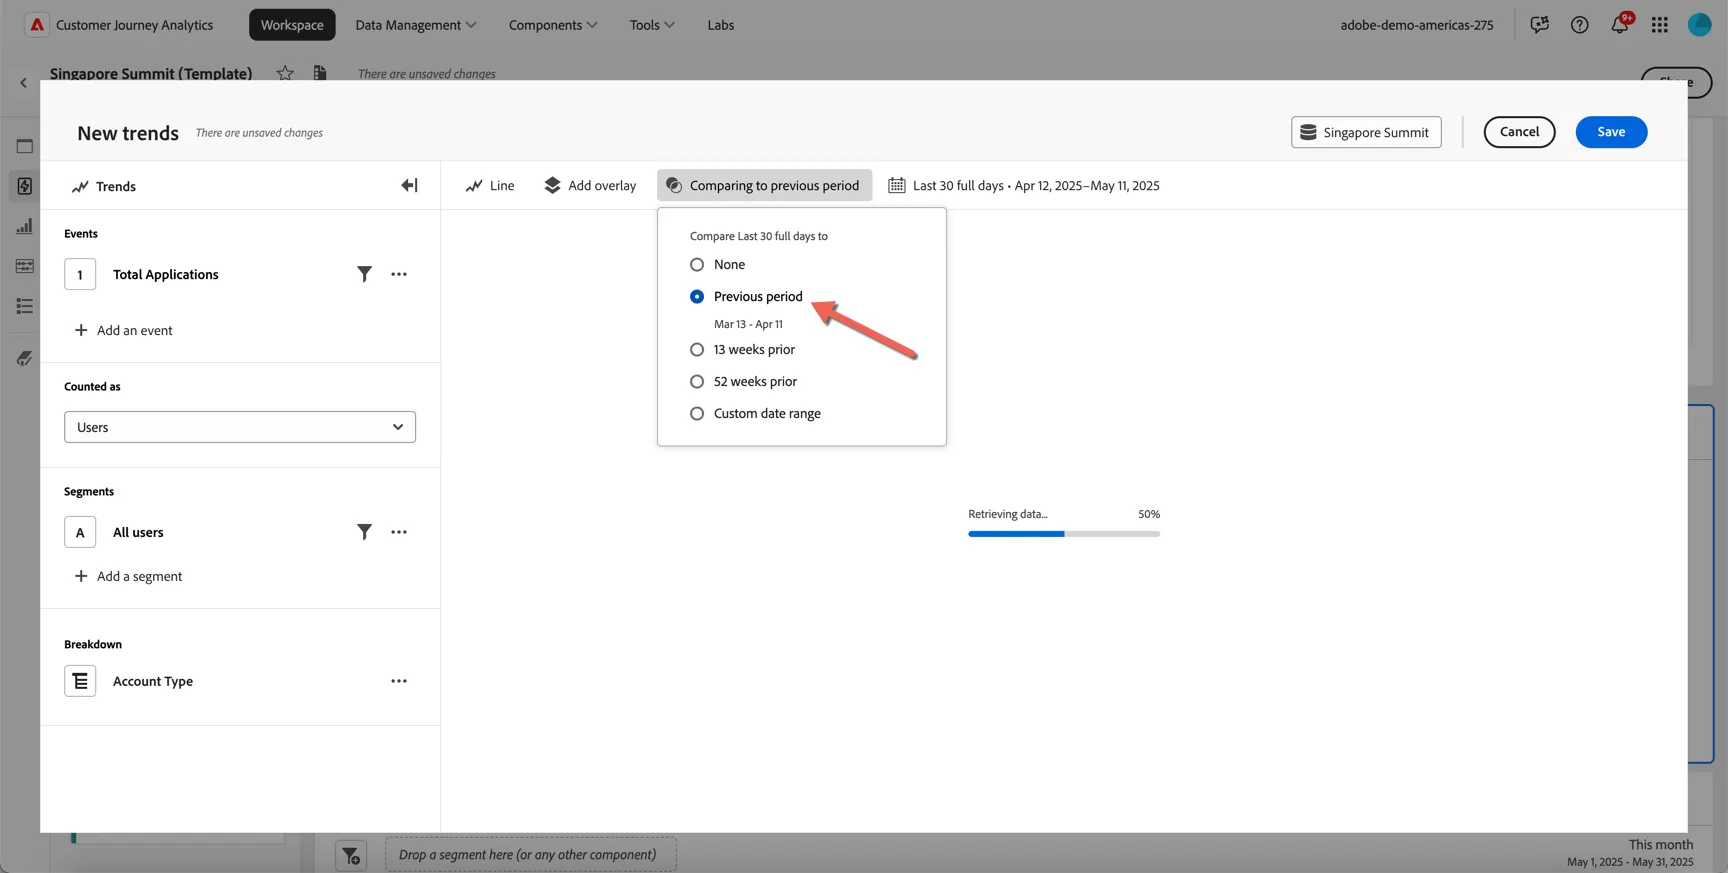This screenshot has width=1728, height=873.
Task: Click Add a segment
Action: 129,576
